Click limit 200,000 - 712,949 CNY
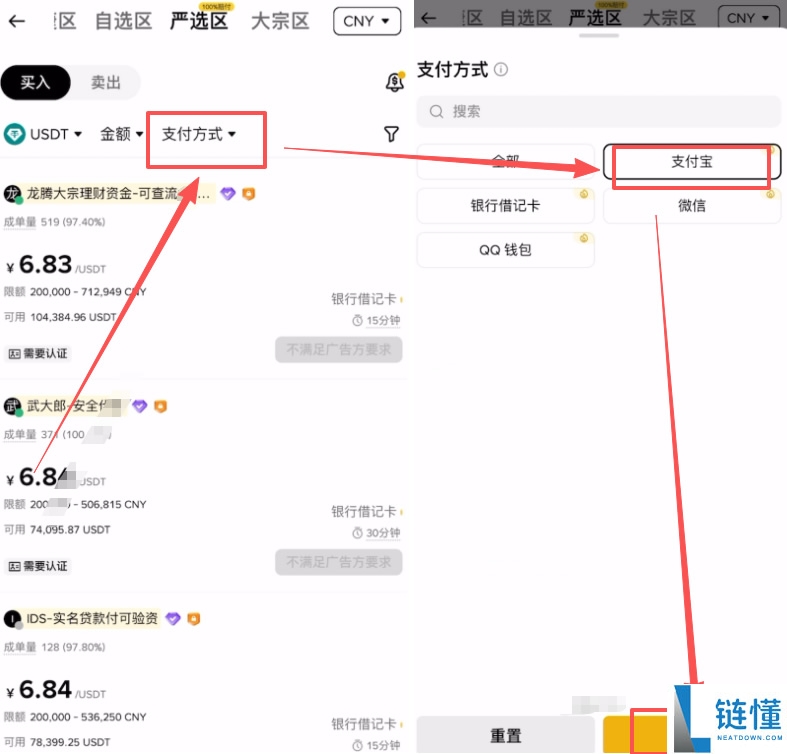 click(x=75, y=292)
